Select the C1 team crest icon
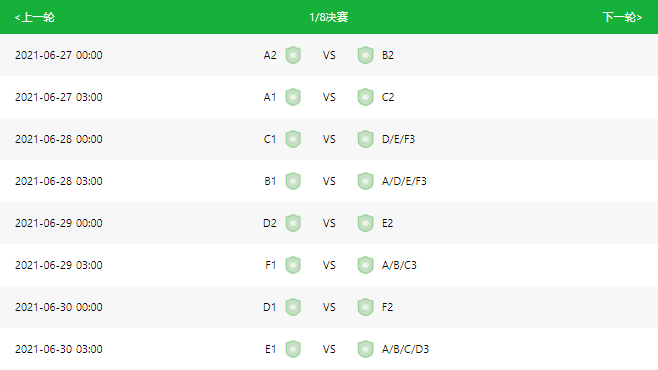Screen dimensions: 658x370 click(293, 139)
